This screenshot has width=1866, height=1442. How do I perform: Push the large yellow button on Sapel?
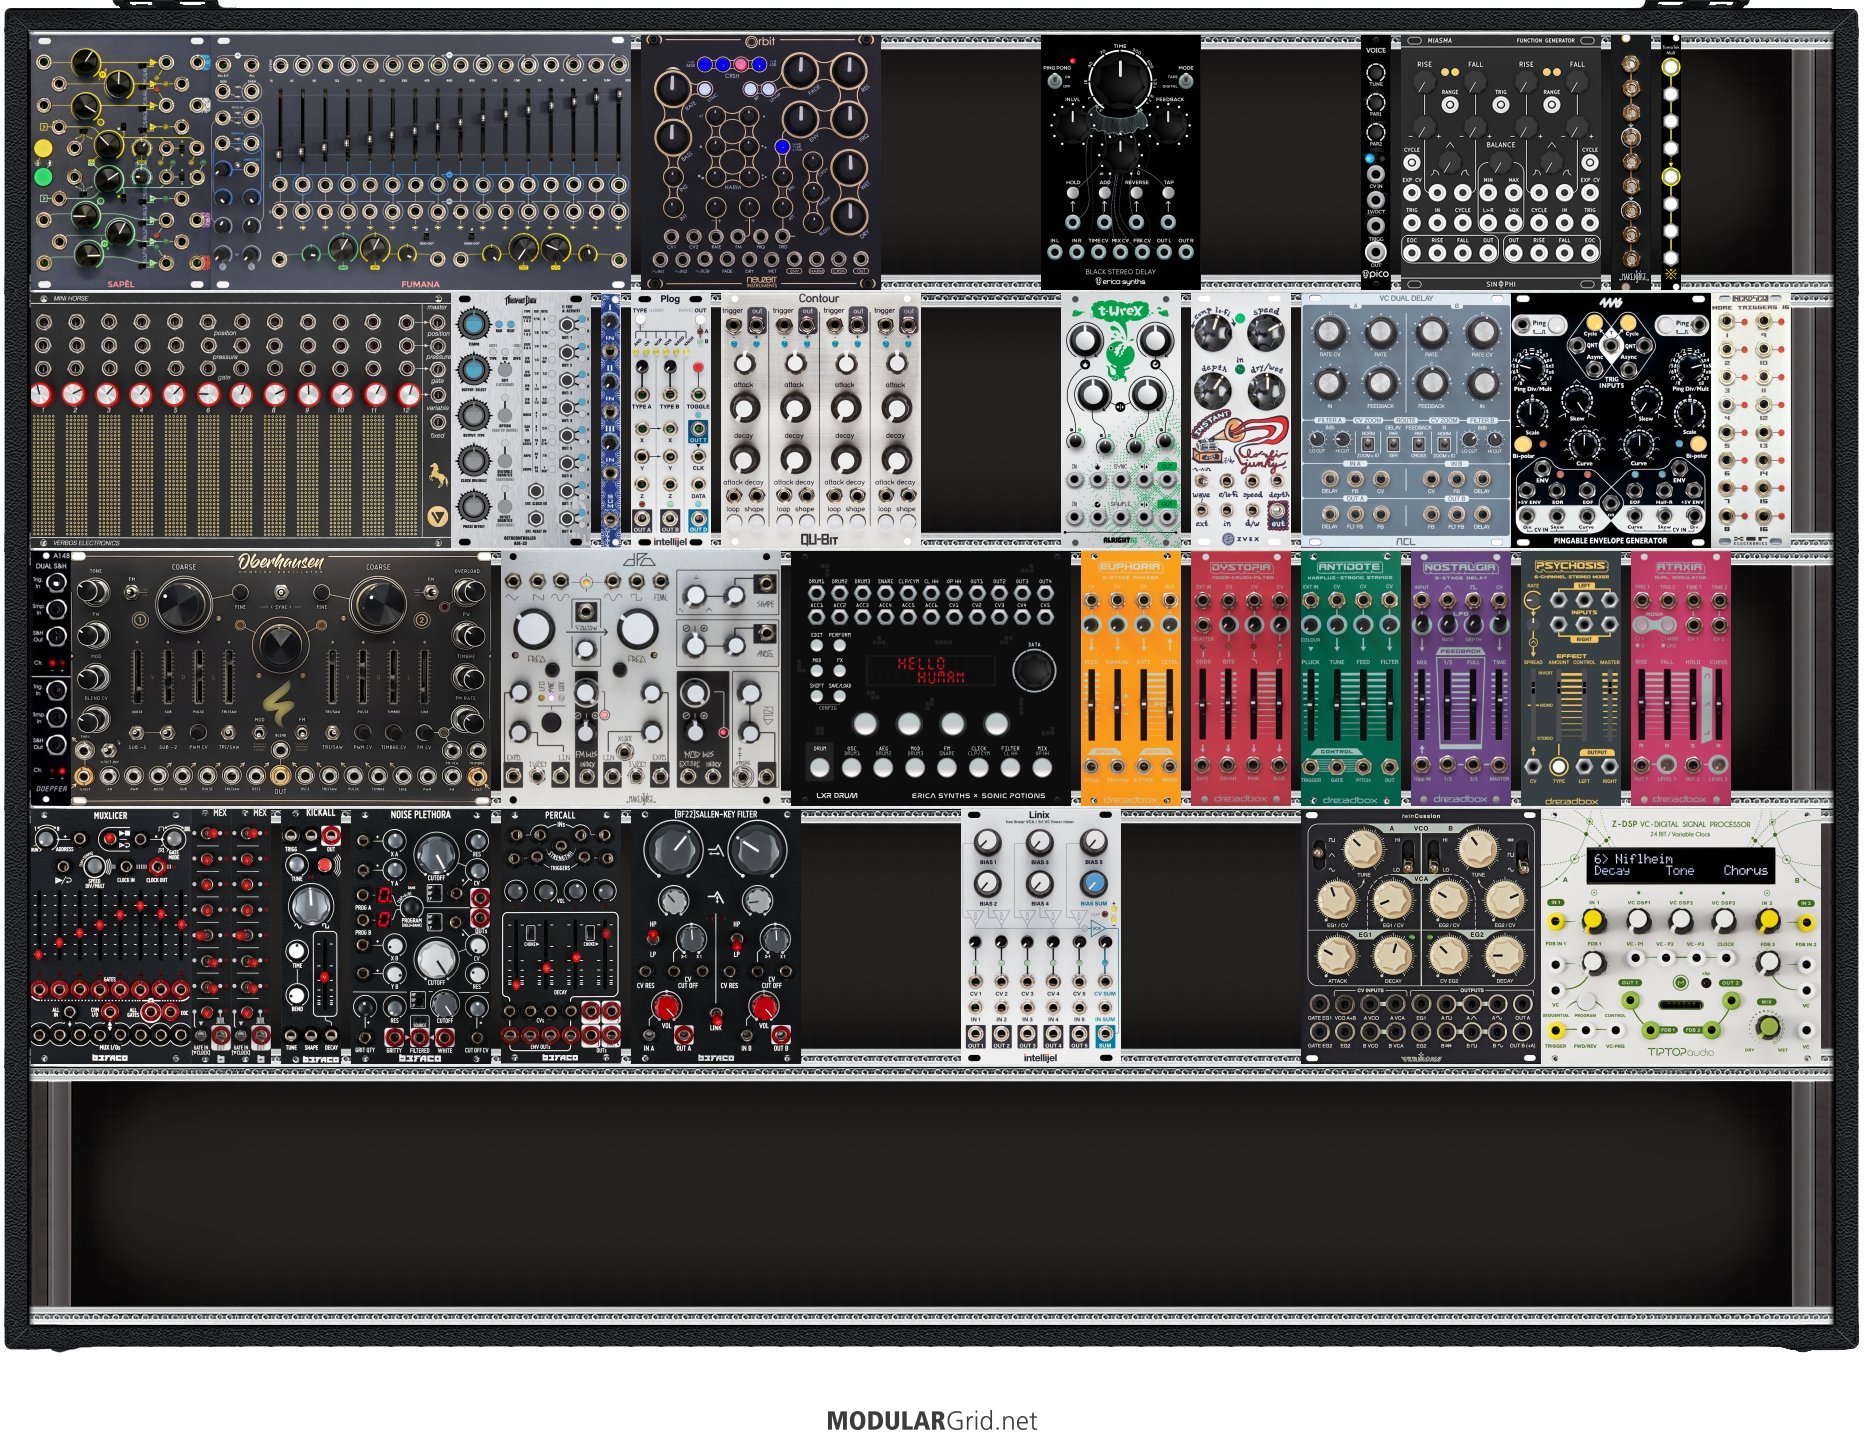point(43,148)
